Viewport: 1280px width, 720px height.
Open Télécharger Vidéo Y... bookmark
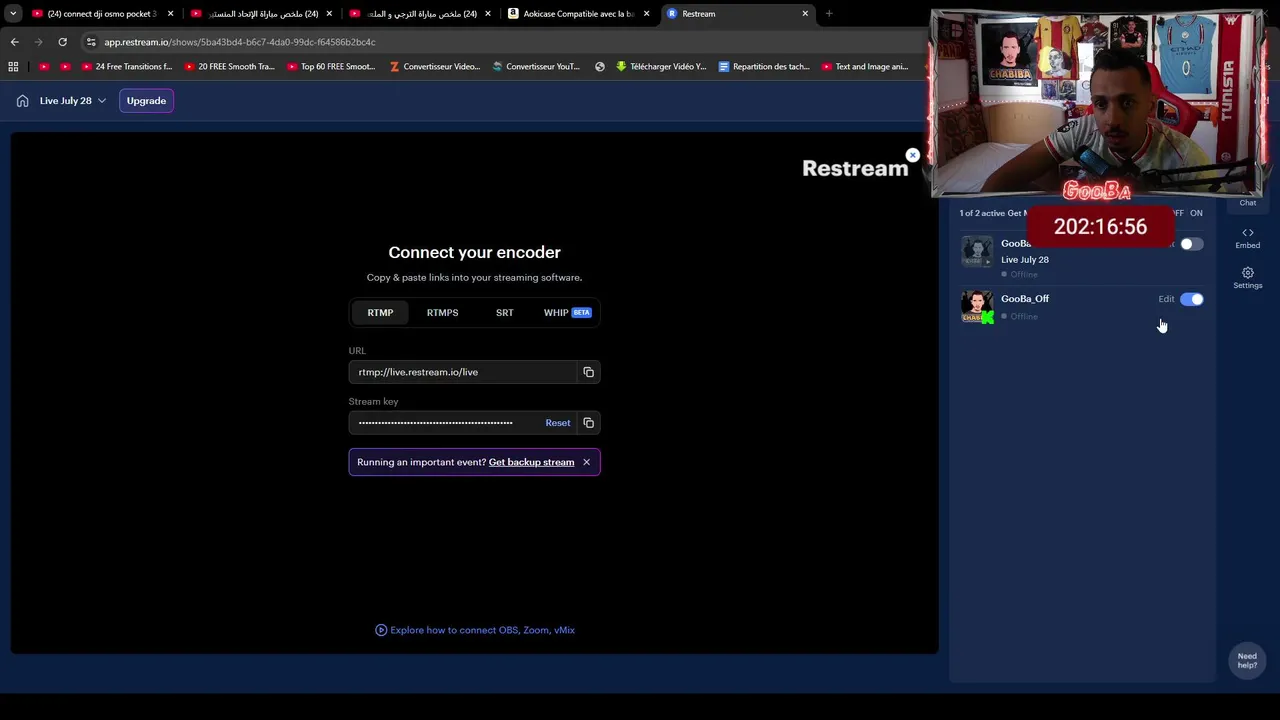click(x=661, y=67)
